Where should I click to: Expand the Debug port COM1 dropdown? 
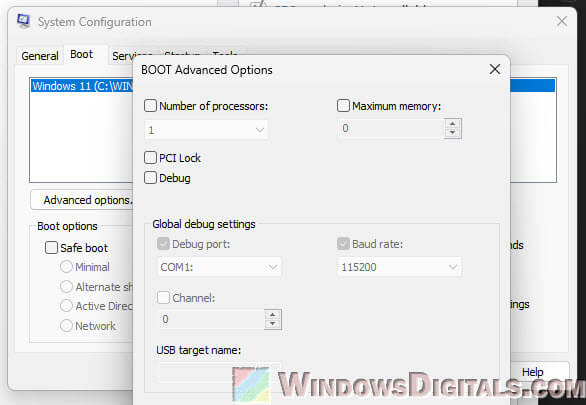(219, 267)
